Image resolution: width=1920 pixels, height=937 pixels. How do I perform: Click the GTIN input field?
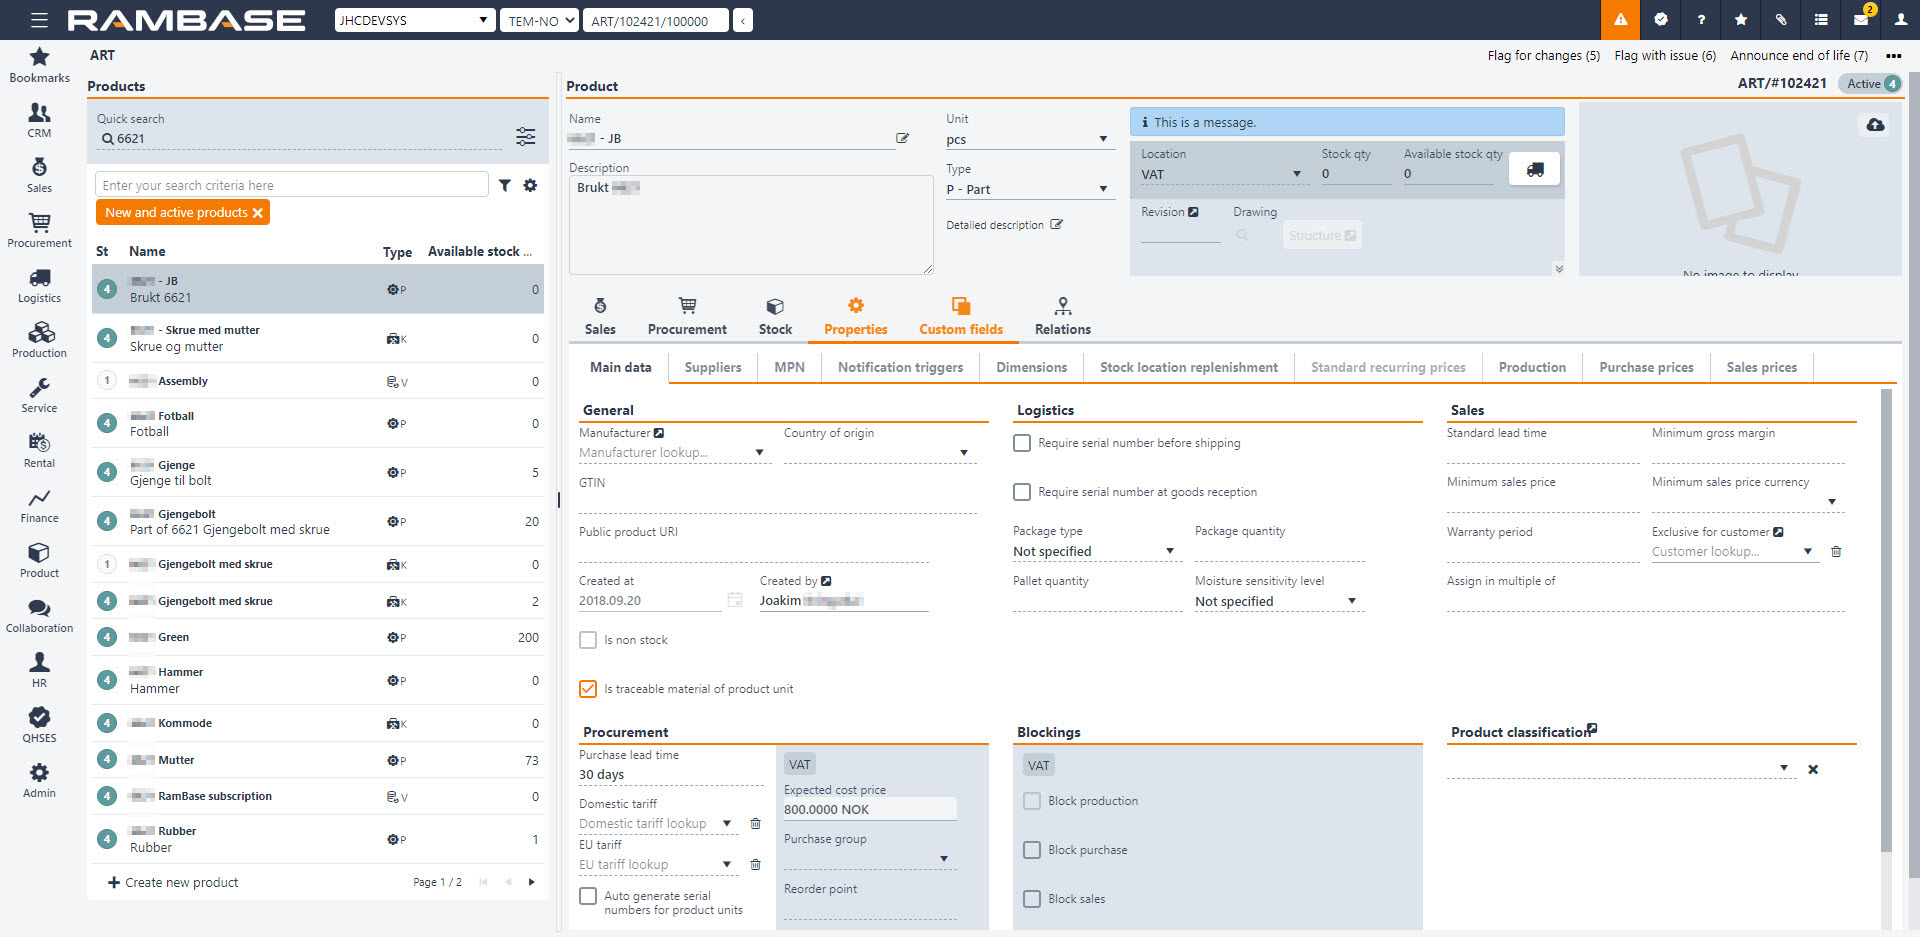pyautogui.click(x=777, y=503)
